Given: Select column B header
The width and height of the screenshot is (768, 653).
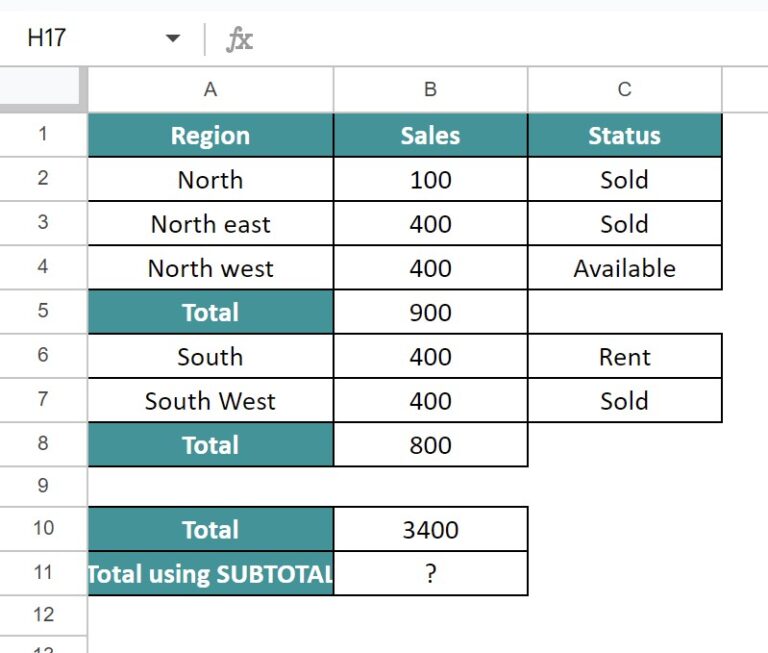Looking at the screenshot, I should (431, 90).
